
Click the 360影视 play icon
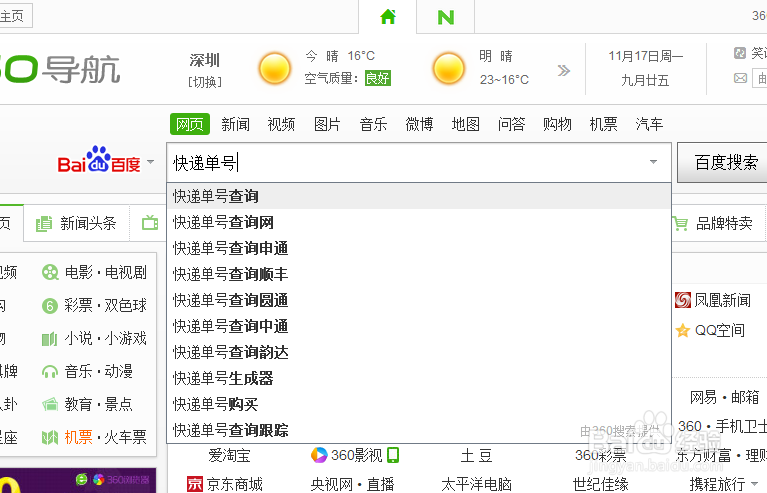click(x=319, y=455)
